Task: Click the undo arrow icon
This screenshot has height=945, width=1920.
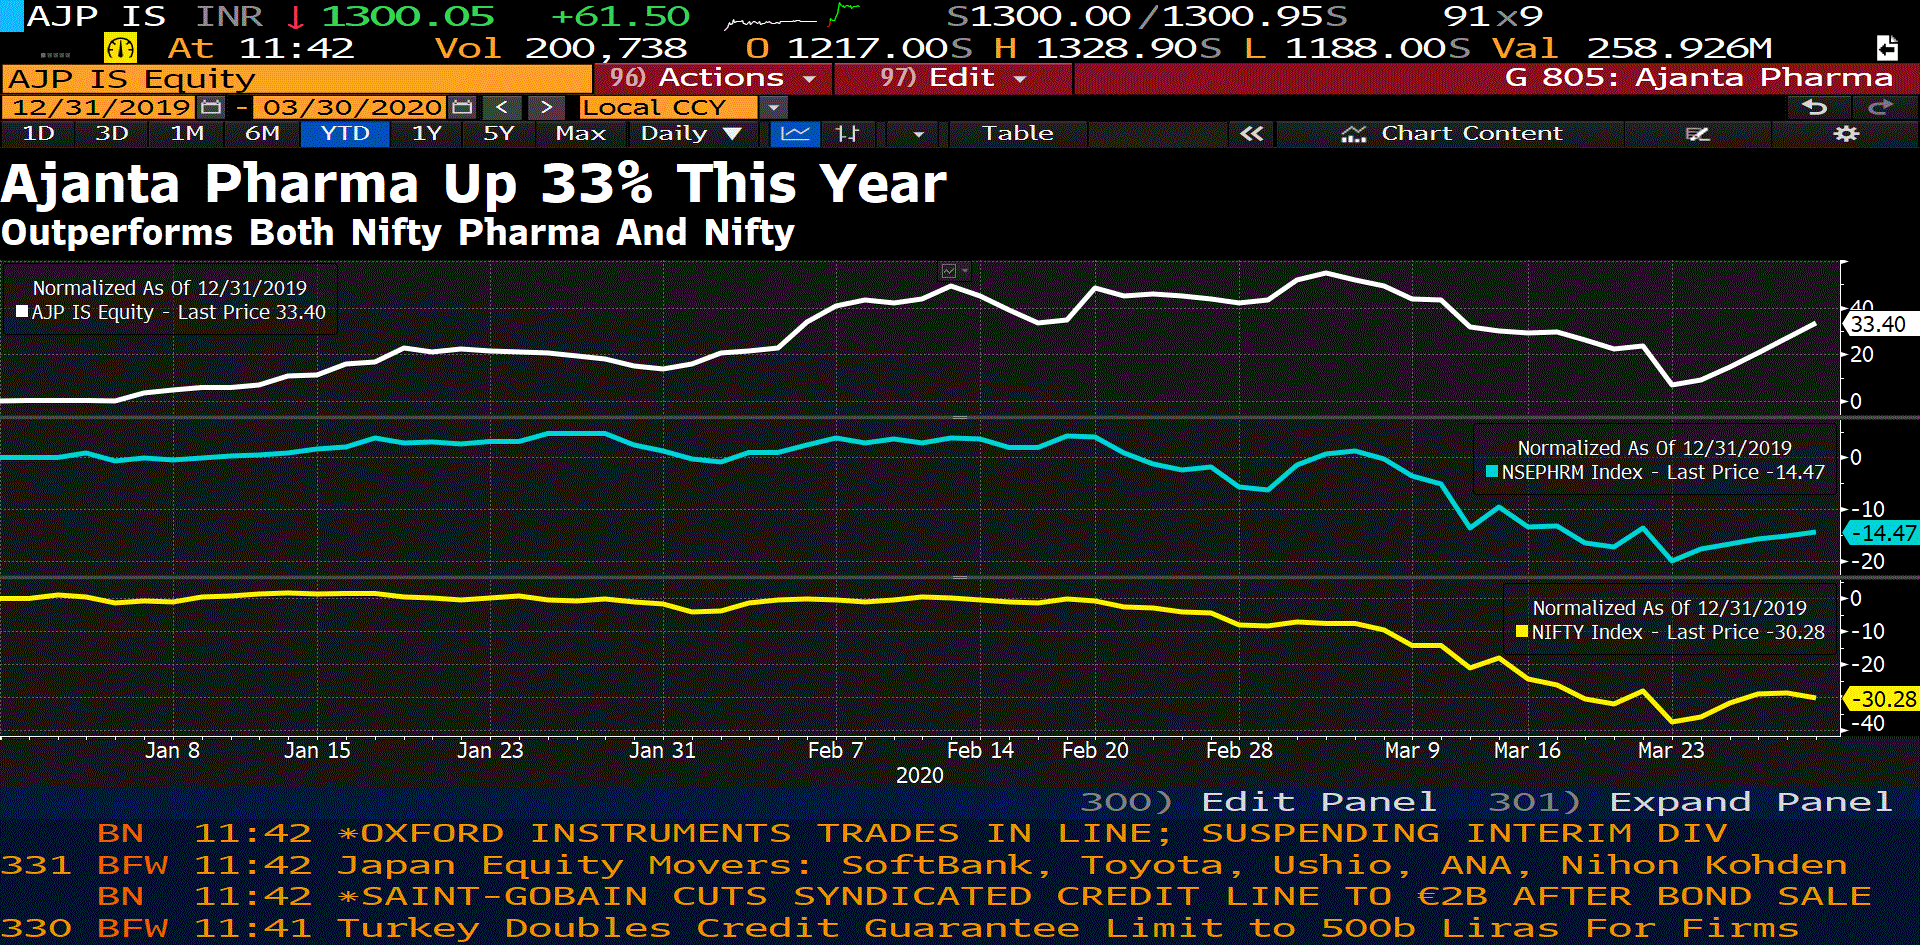Action: point(1814,108)
